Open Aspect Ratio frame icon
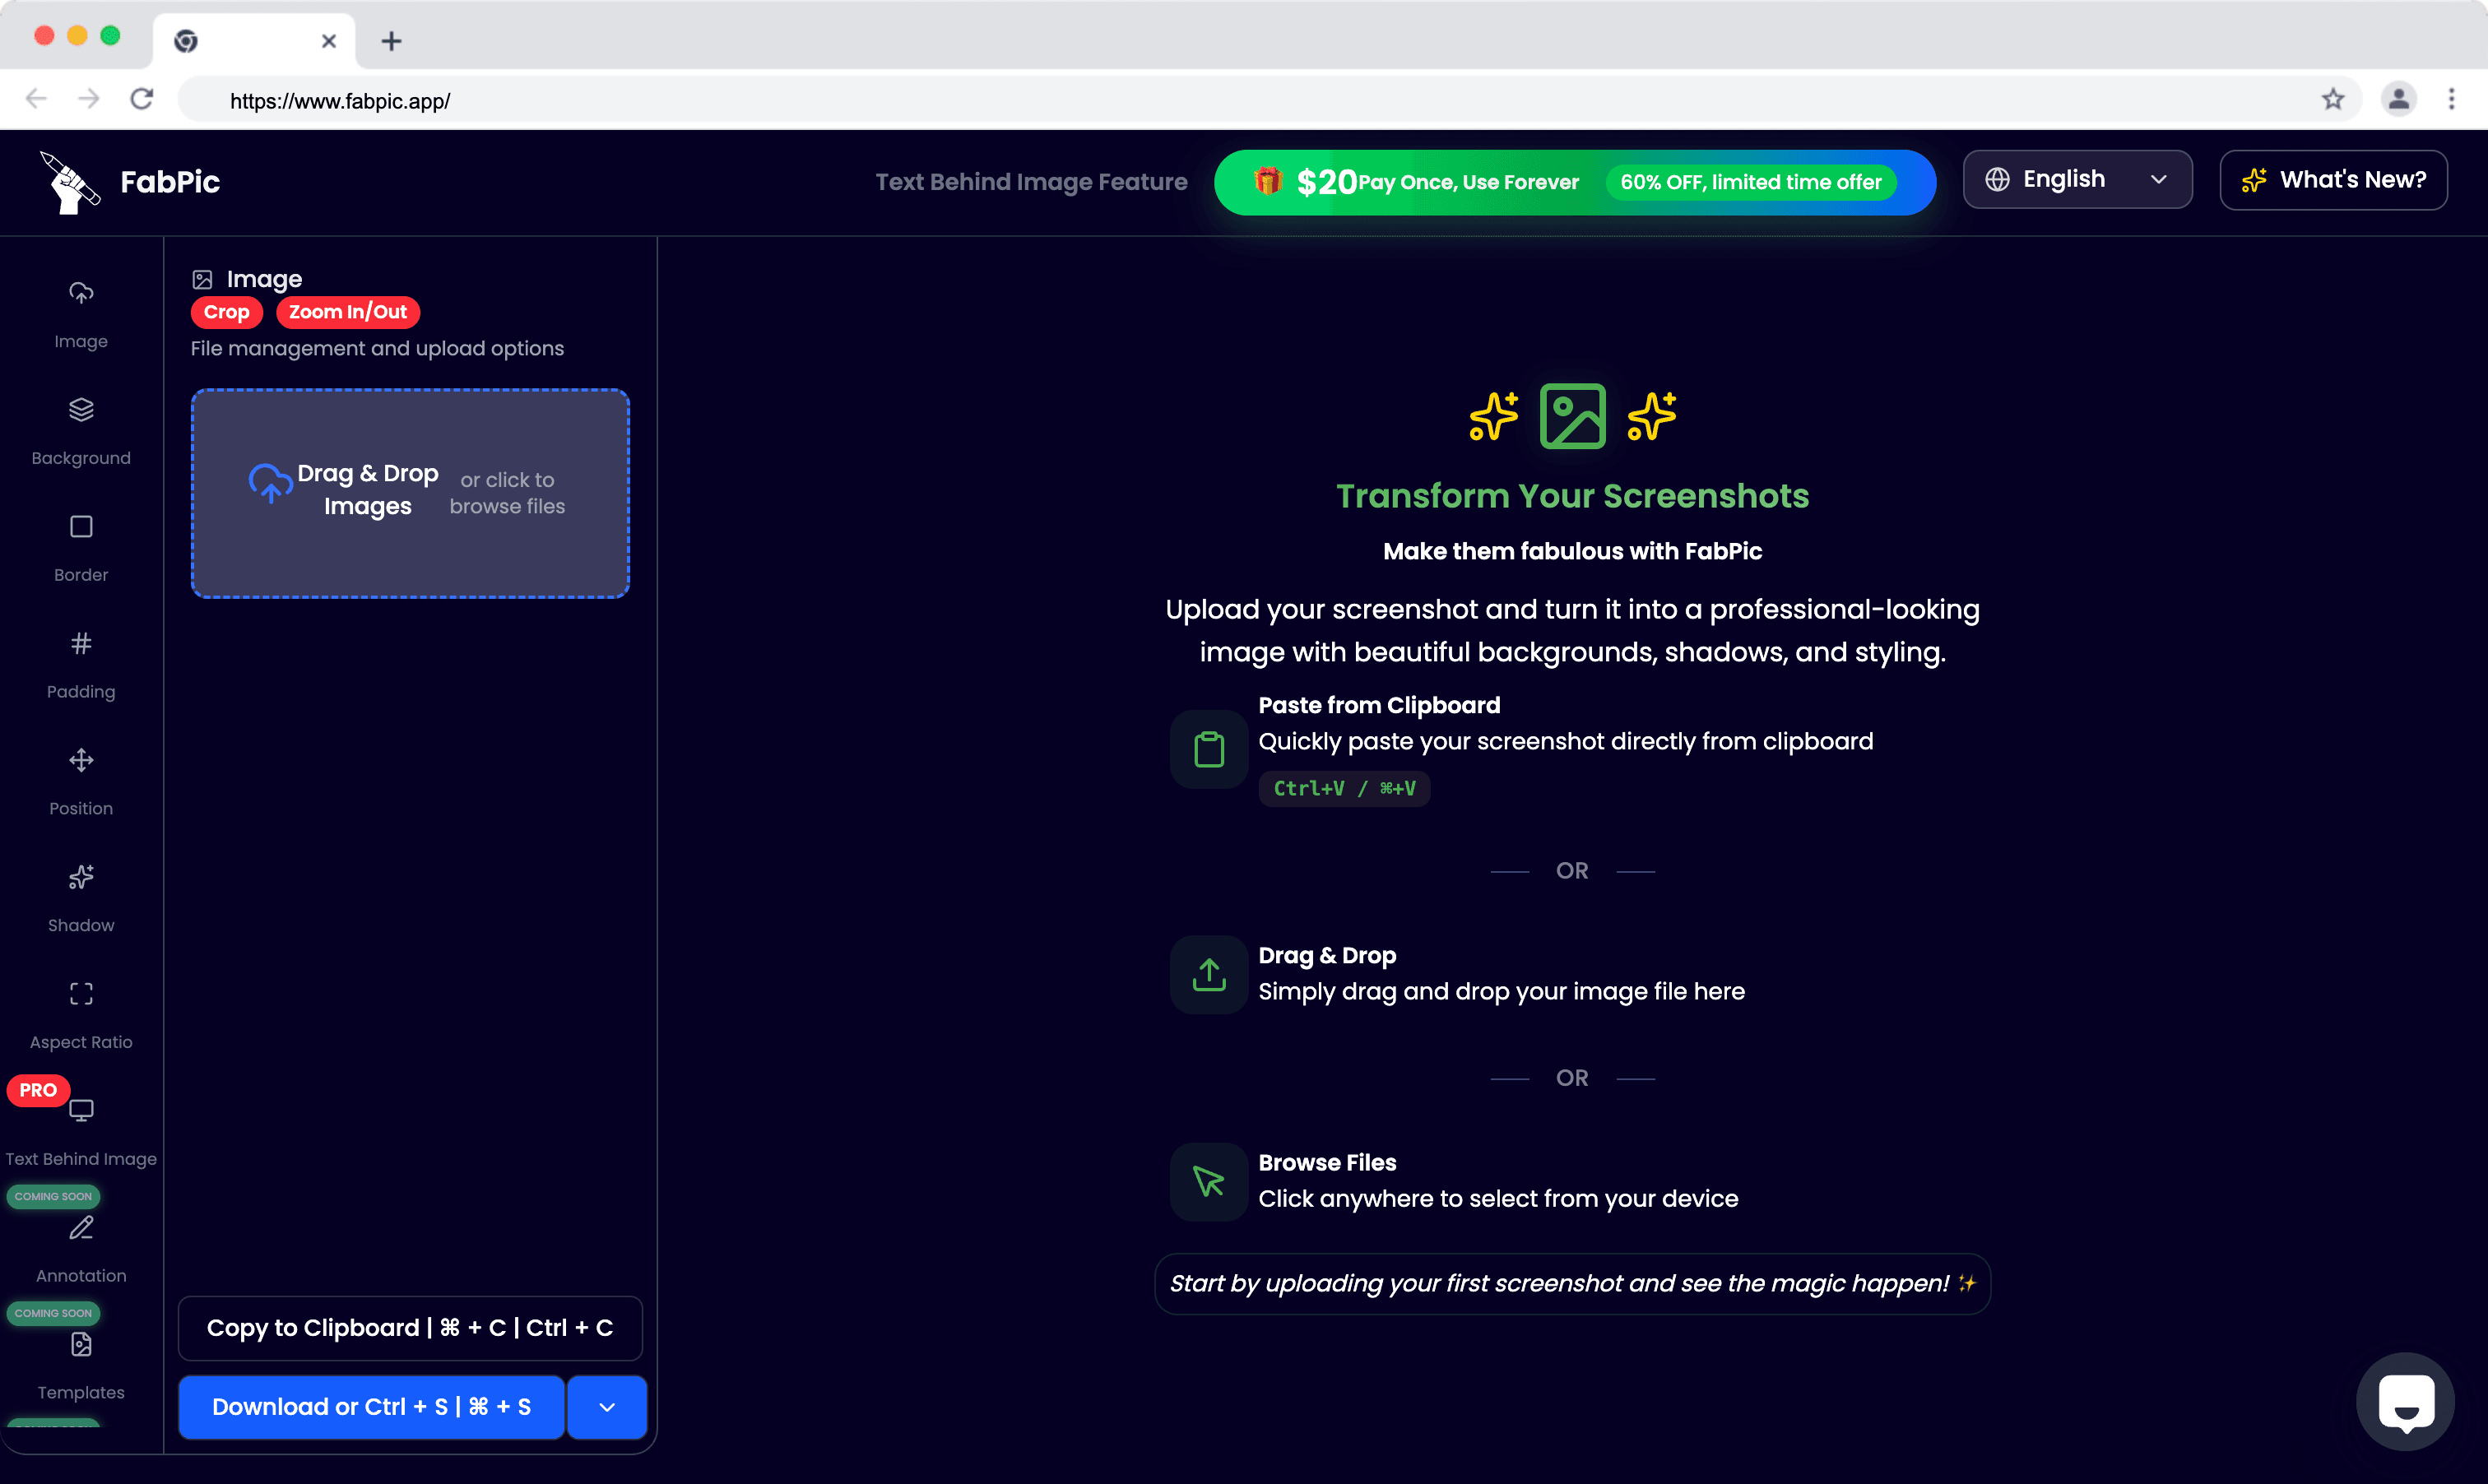The height and width of the screenshot is (1484, 2488). click(x=81, y=994)
